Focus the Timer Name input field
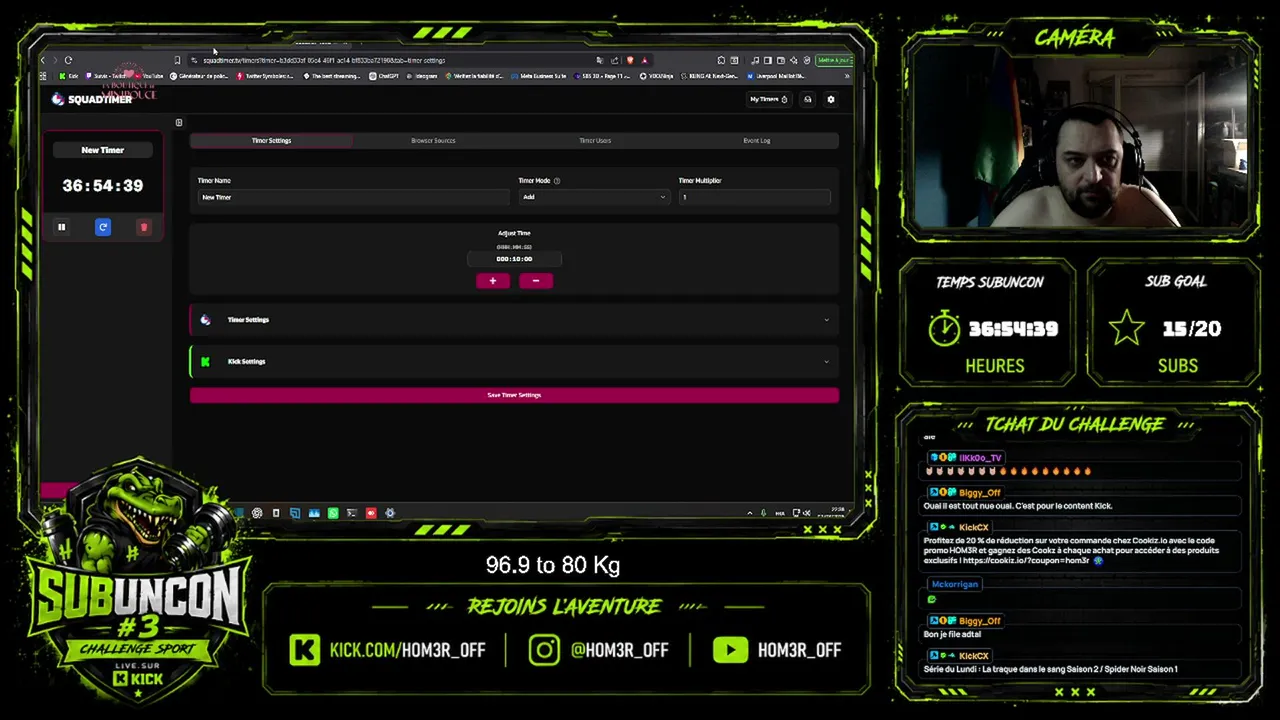Viewport: 1280px width, 720px height. point(354,197)
